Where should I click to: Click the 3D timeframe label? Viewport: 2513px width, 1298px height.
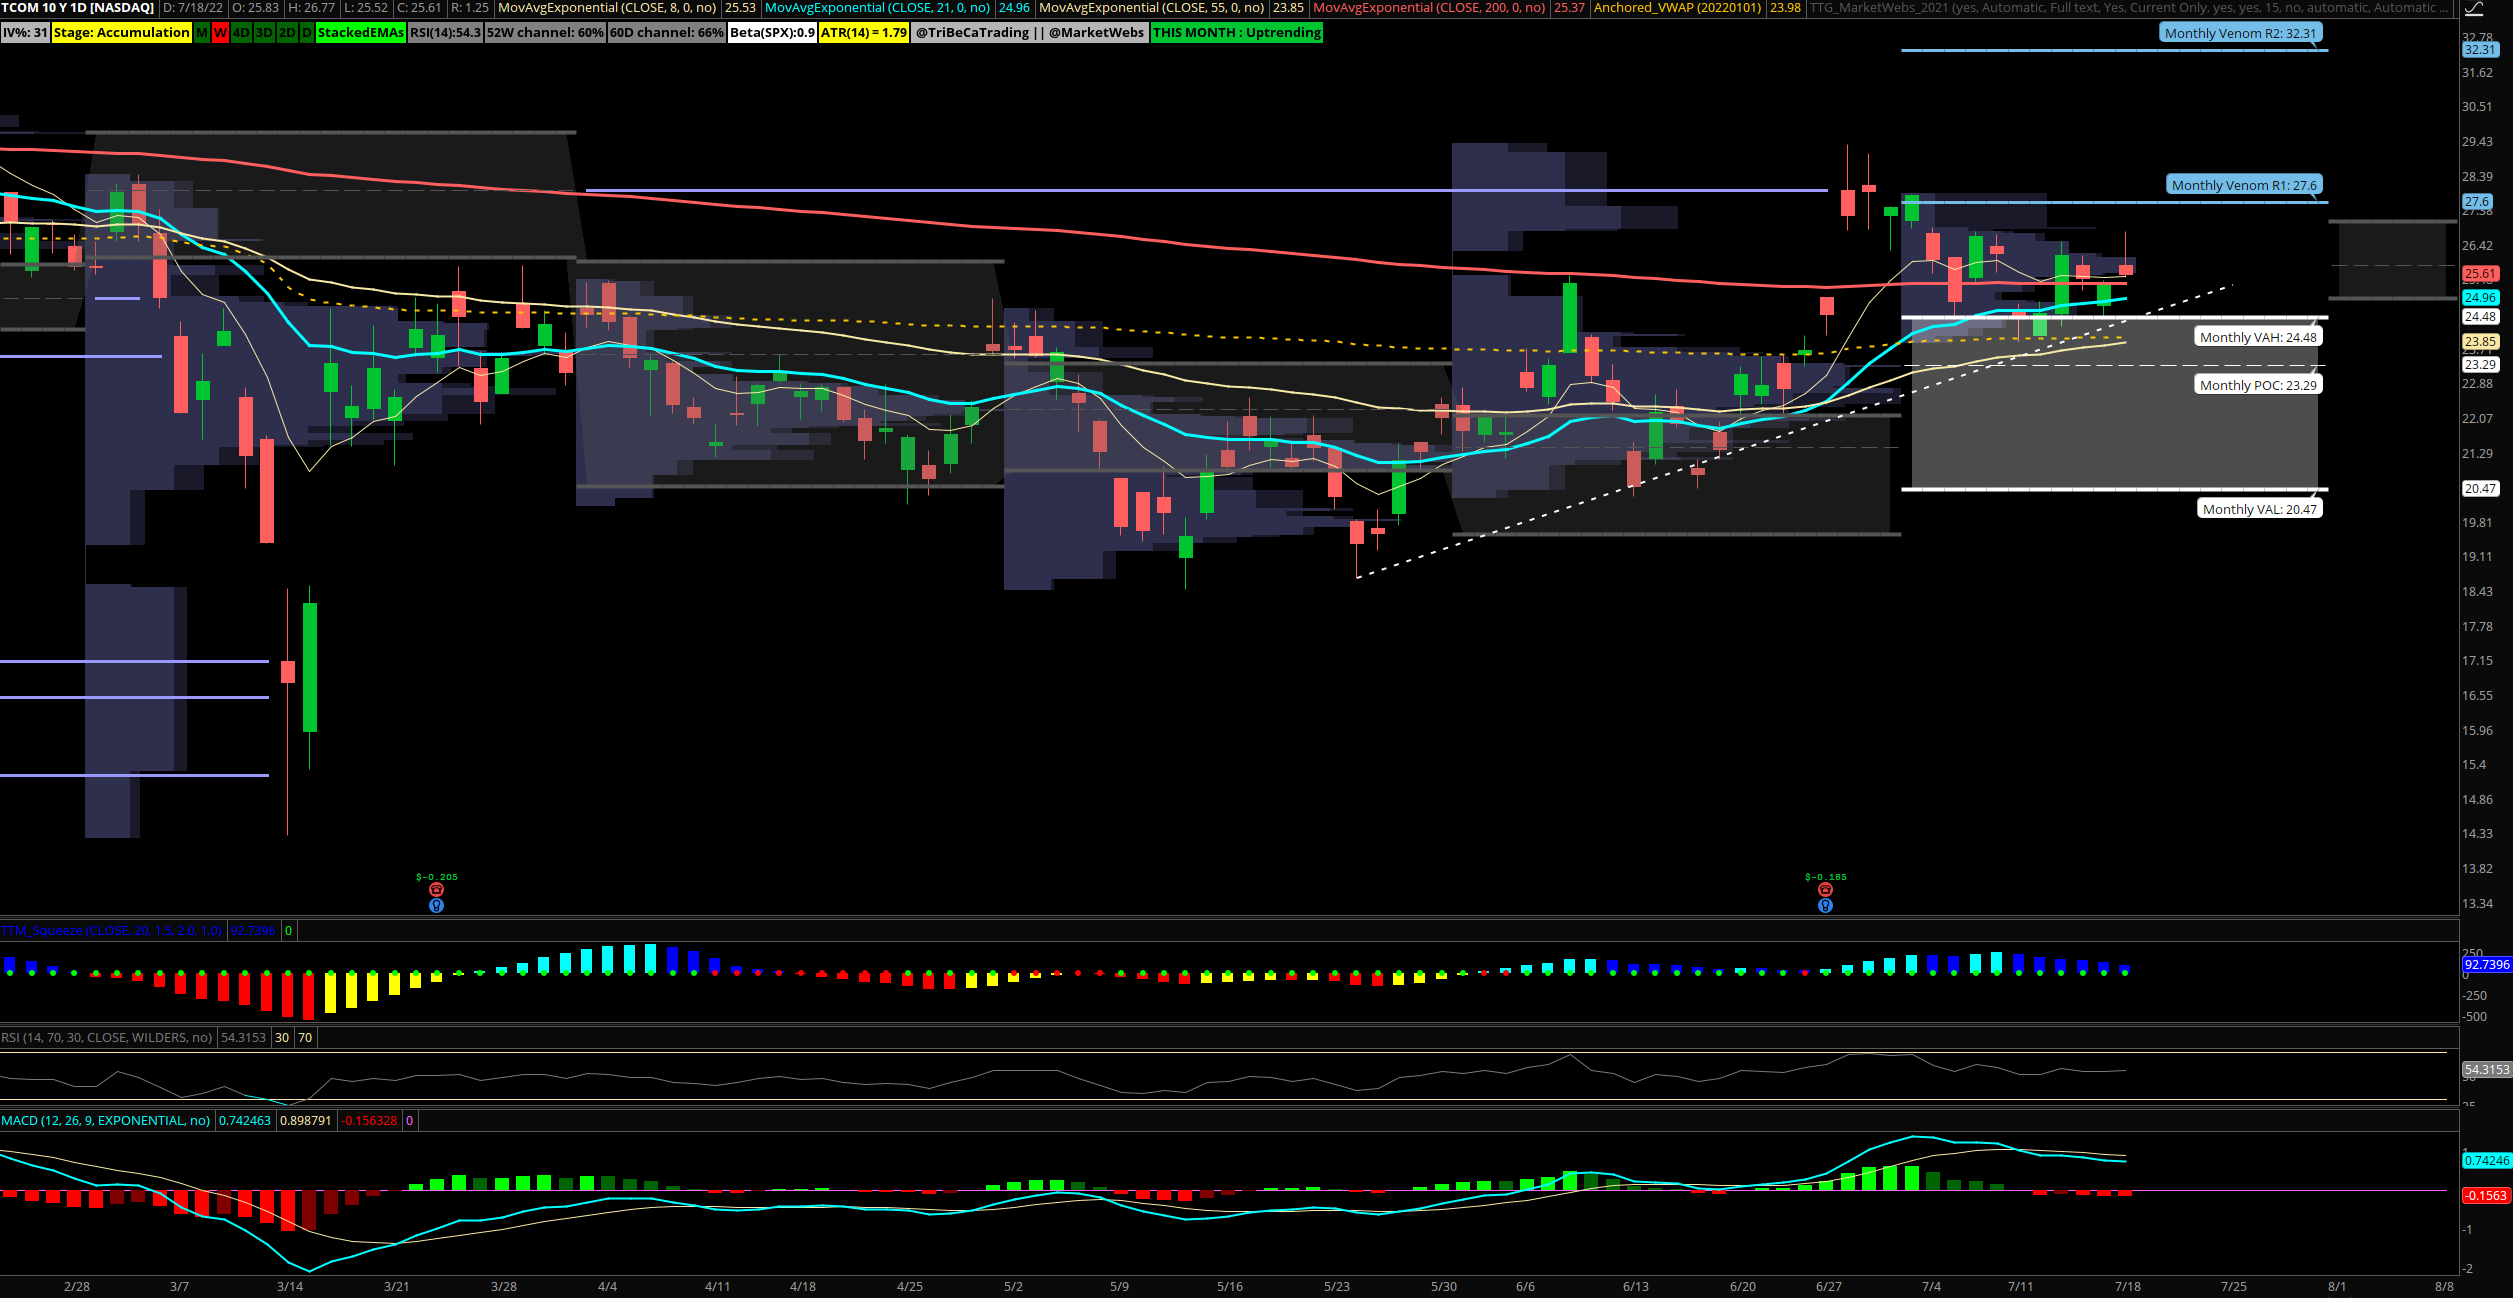coord(264,32)
